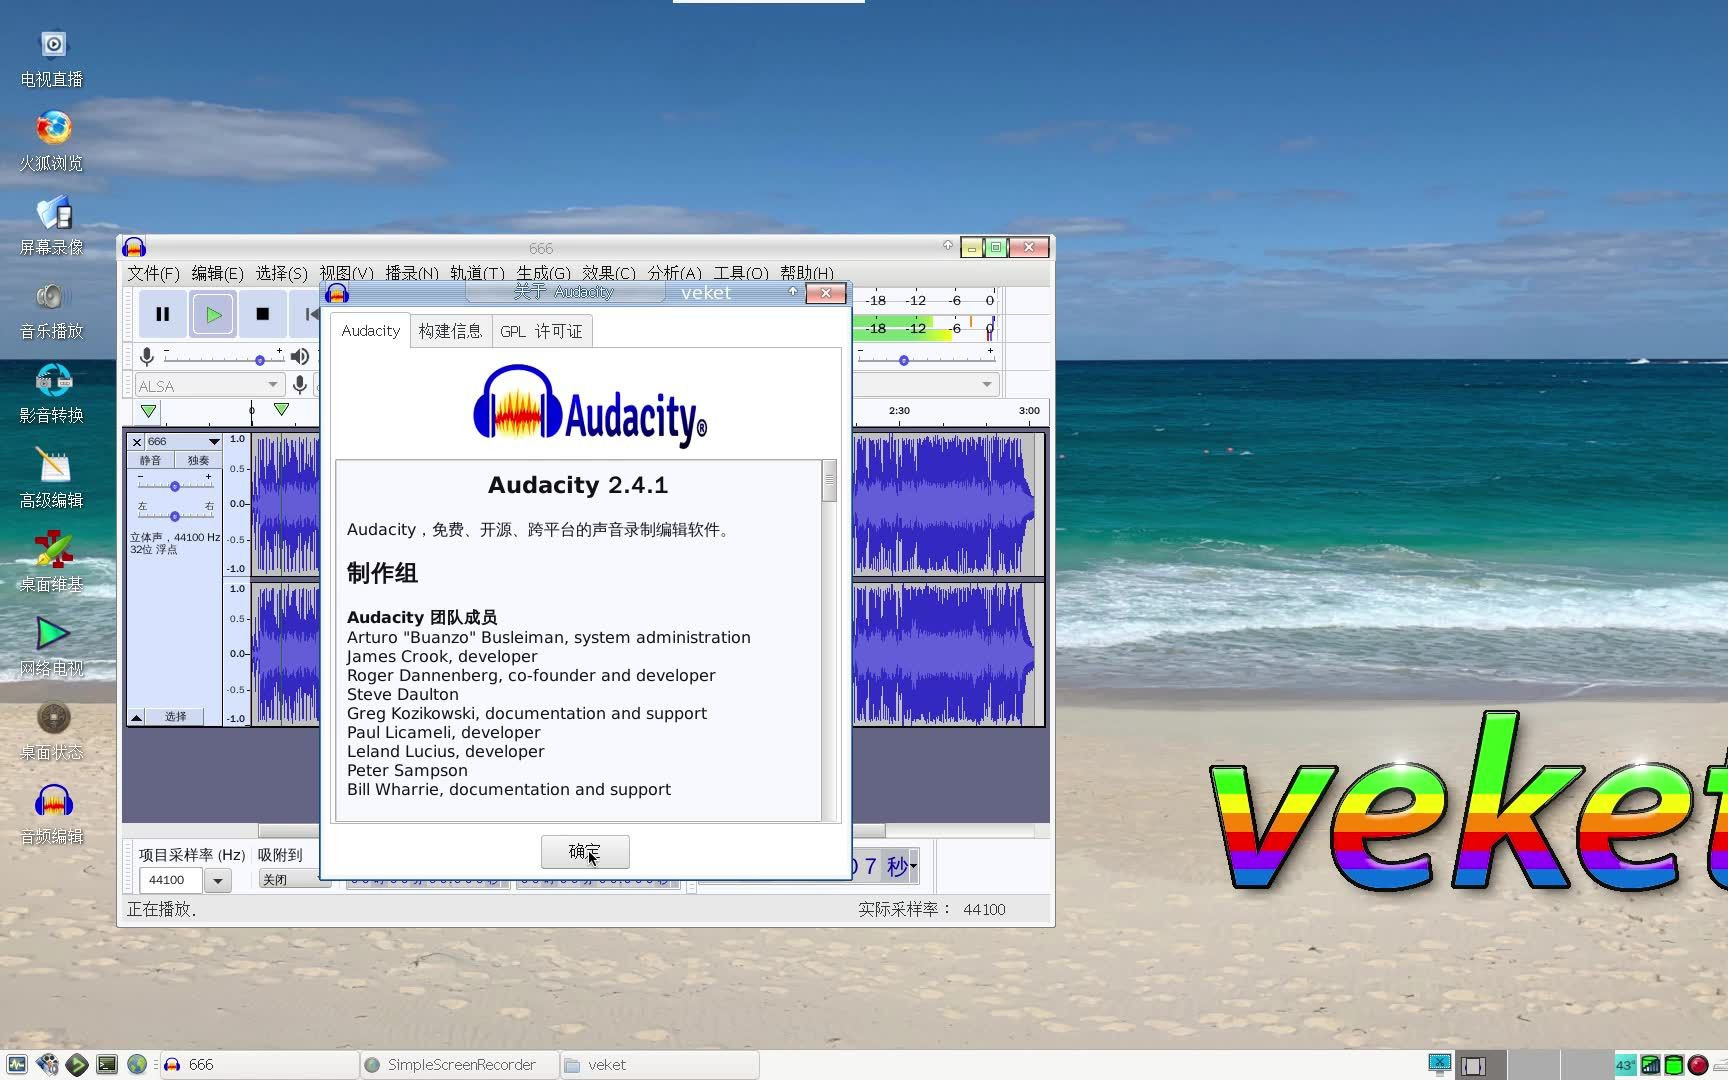Open the Audio Editor (音频编辑) desktop icon

53,815
